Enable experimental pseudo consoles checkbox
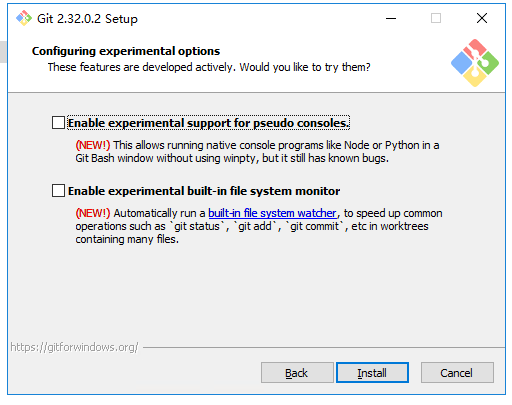 (58, 123)
